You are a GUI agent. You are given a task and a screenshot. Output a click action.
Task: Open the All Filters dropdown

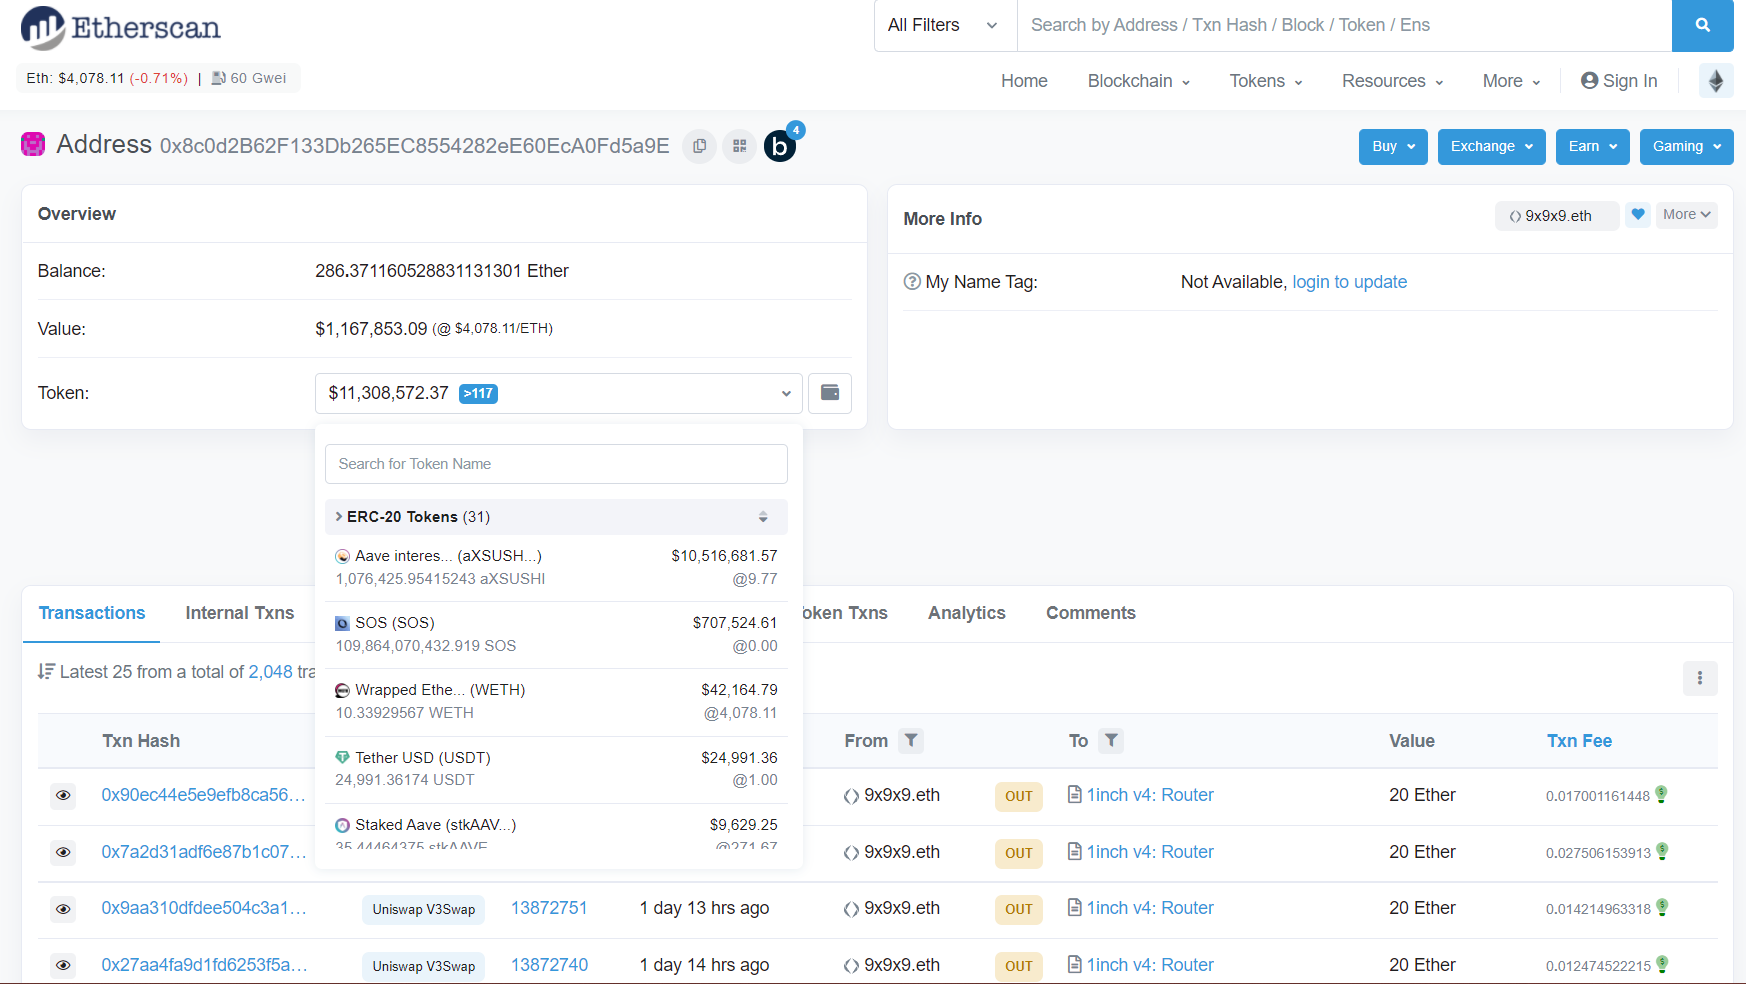tap(945, 25)
